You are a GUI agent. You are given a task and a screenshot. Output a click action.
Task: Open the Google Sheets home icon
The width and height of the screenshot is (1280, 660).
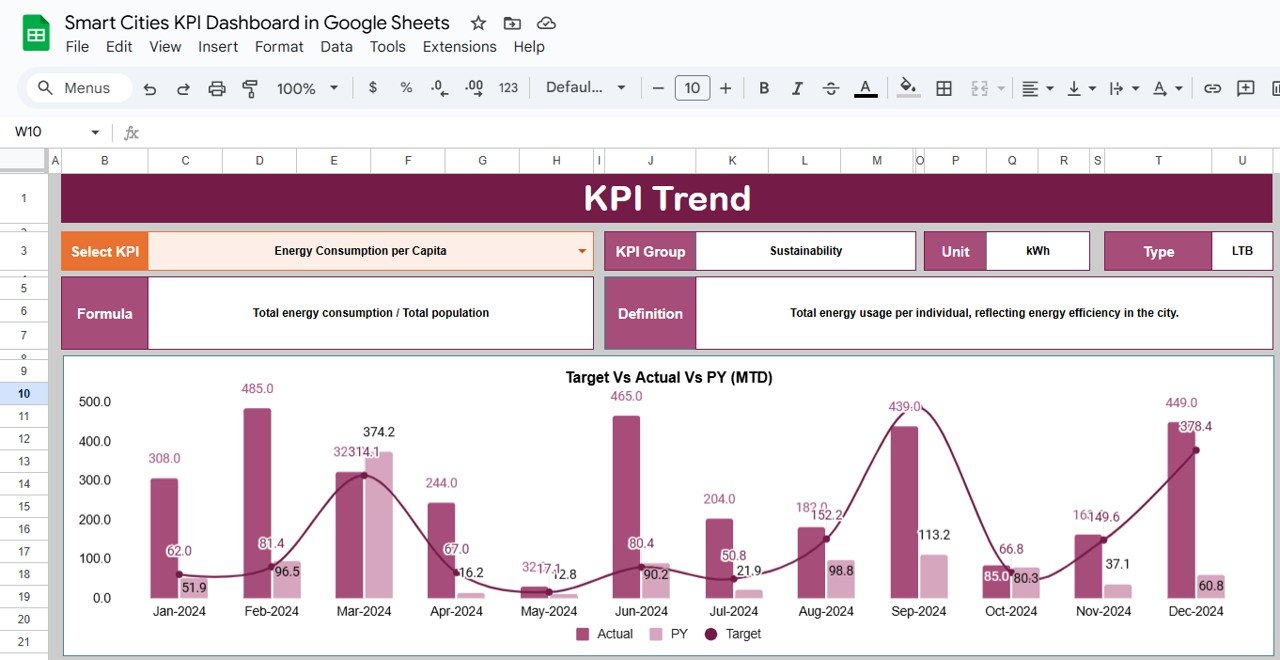pyautogui.click(x=36, y=33)
